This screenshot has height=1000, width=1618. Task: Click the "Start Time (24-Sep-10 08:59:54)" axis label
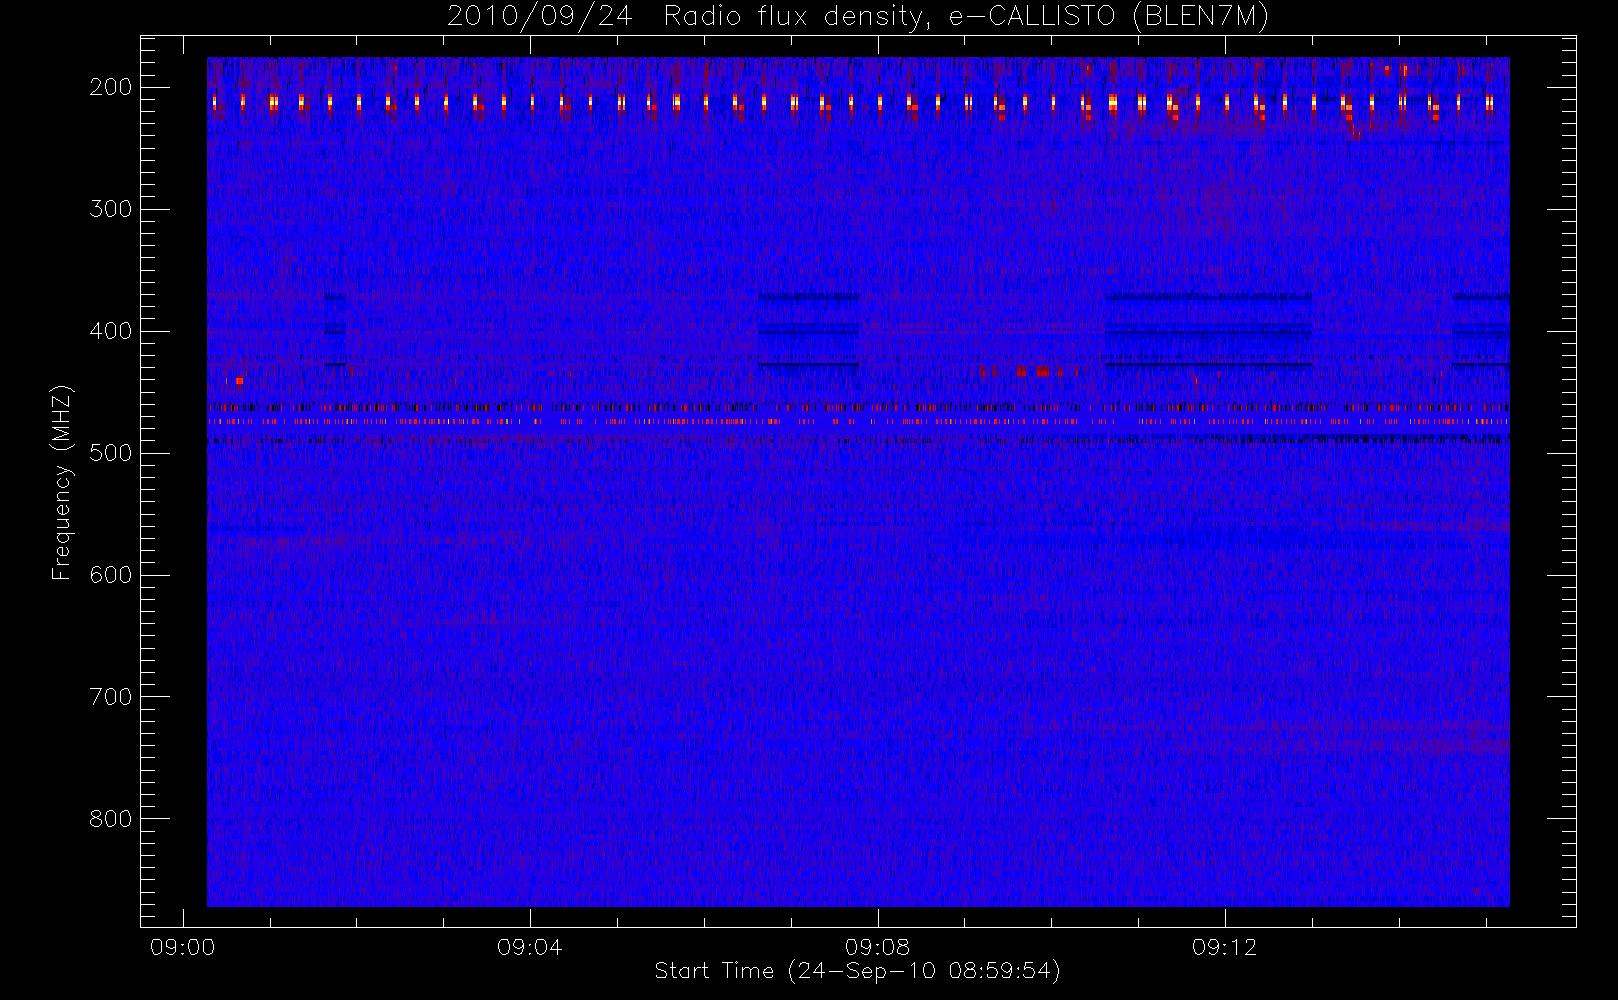[x=857, y=971]
